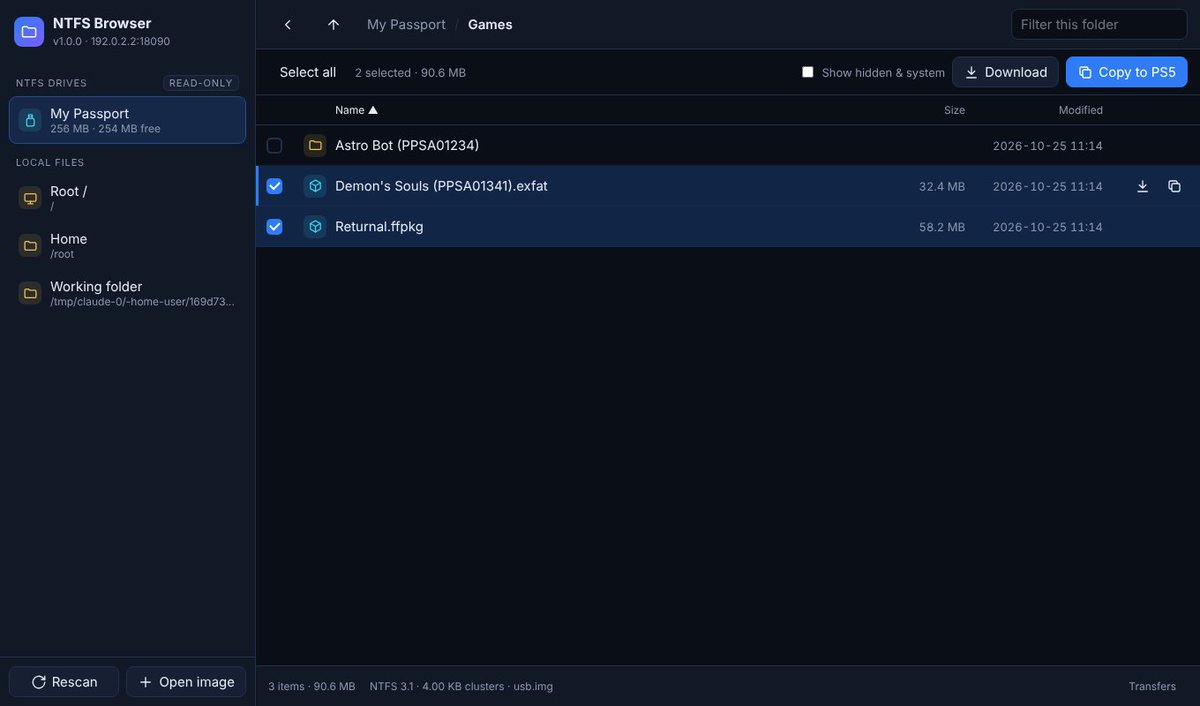
Task: Click the Home folder icon
Action: (30, 245)
